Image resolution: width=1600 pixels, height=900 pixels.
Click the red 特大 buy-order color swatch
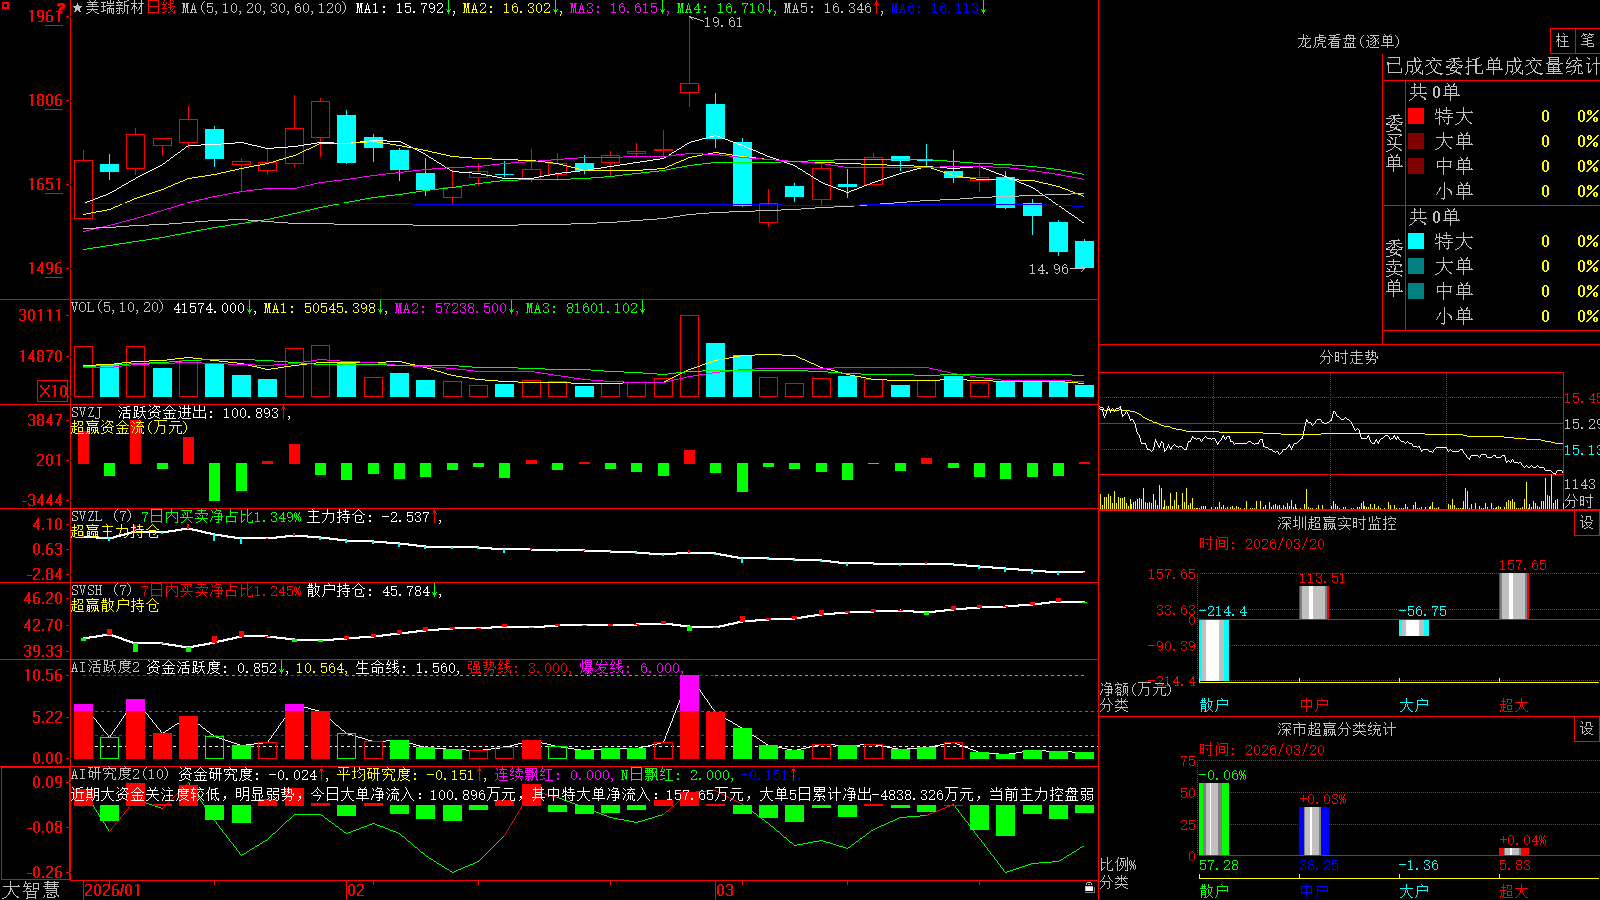[1416, 116]
